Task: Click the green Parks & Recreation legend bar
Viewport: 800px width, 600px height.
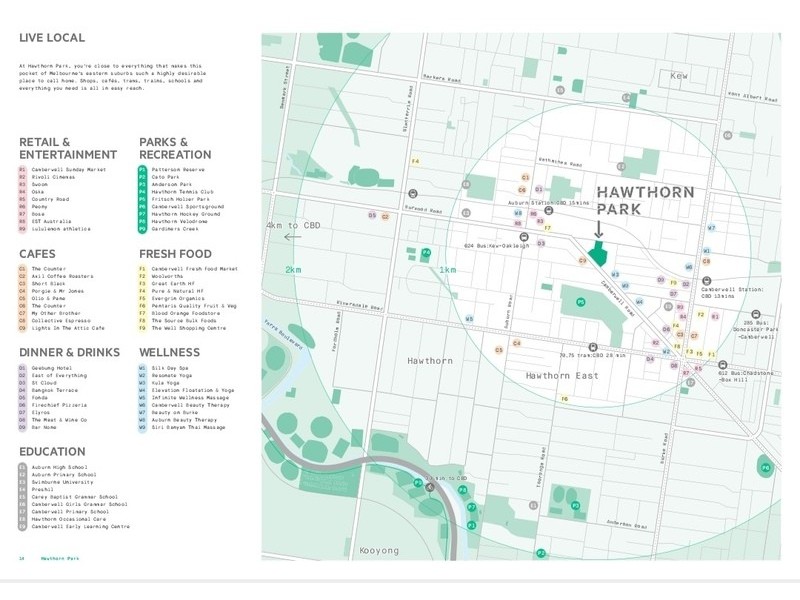Action: (145, 200)
